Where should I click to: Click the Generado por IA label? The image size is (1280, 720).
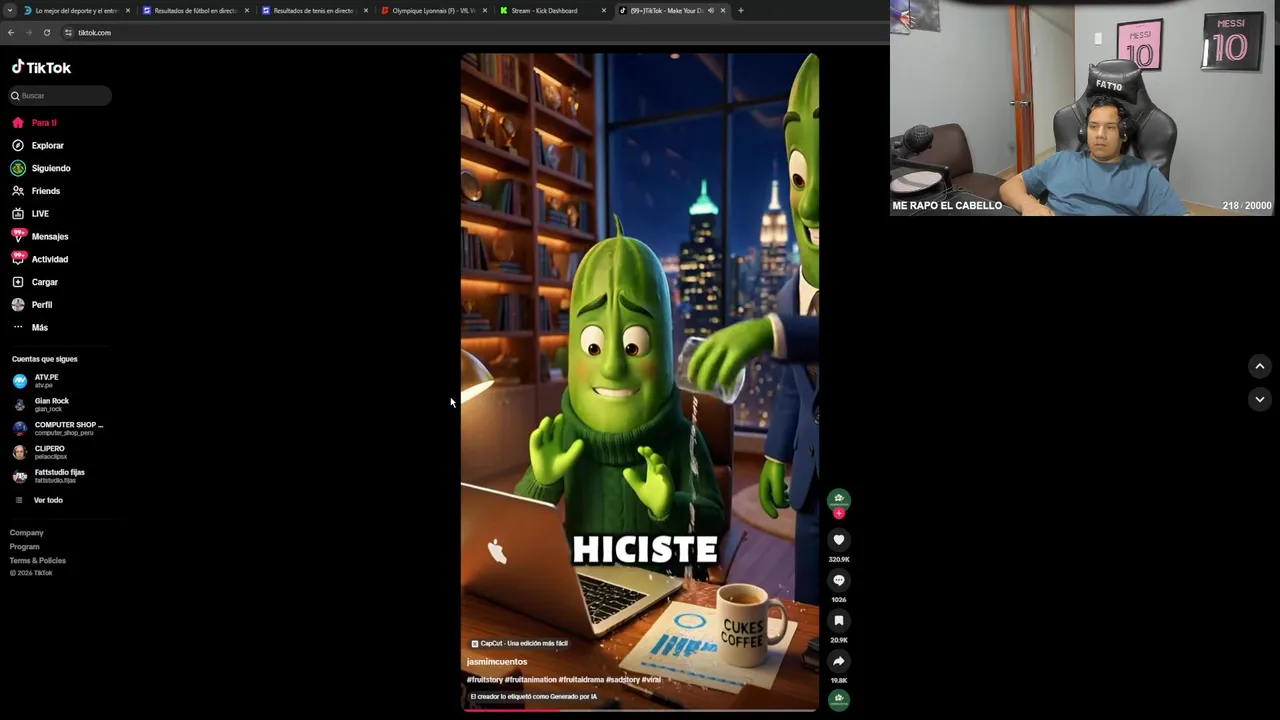[x=534, y=696]
